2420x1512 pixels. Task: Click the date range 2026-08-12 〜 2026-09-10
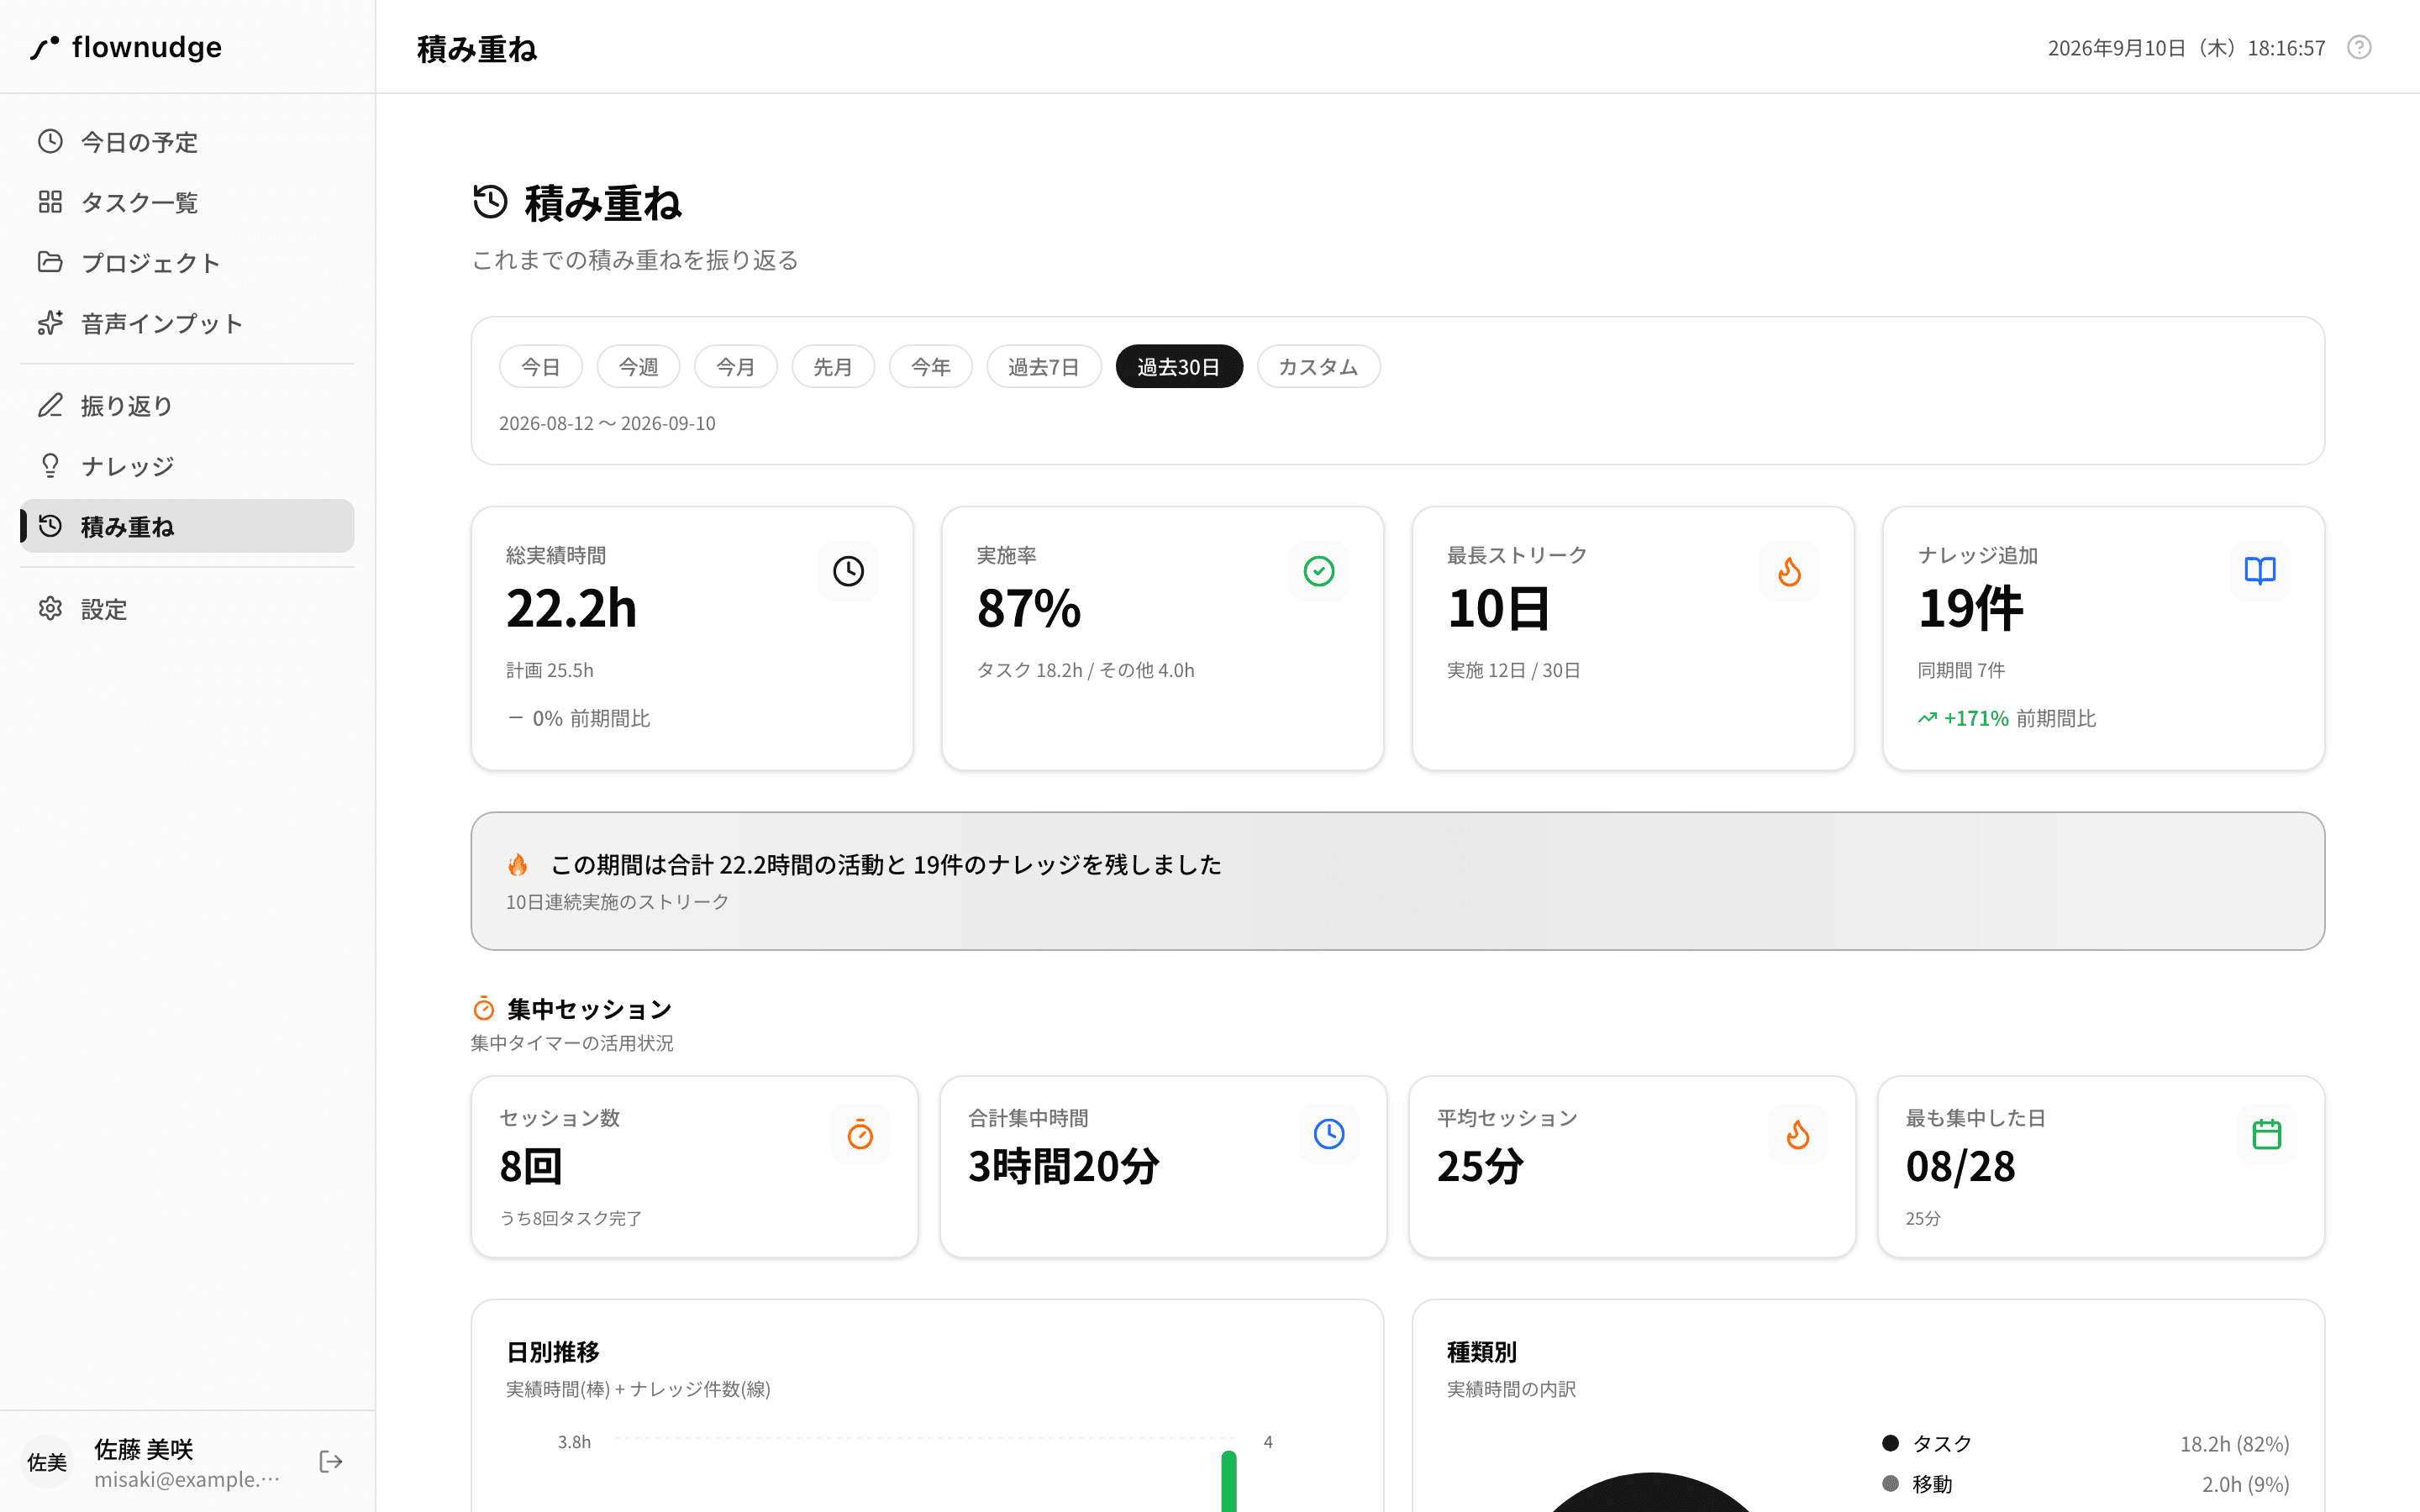point(607,423)
